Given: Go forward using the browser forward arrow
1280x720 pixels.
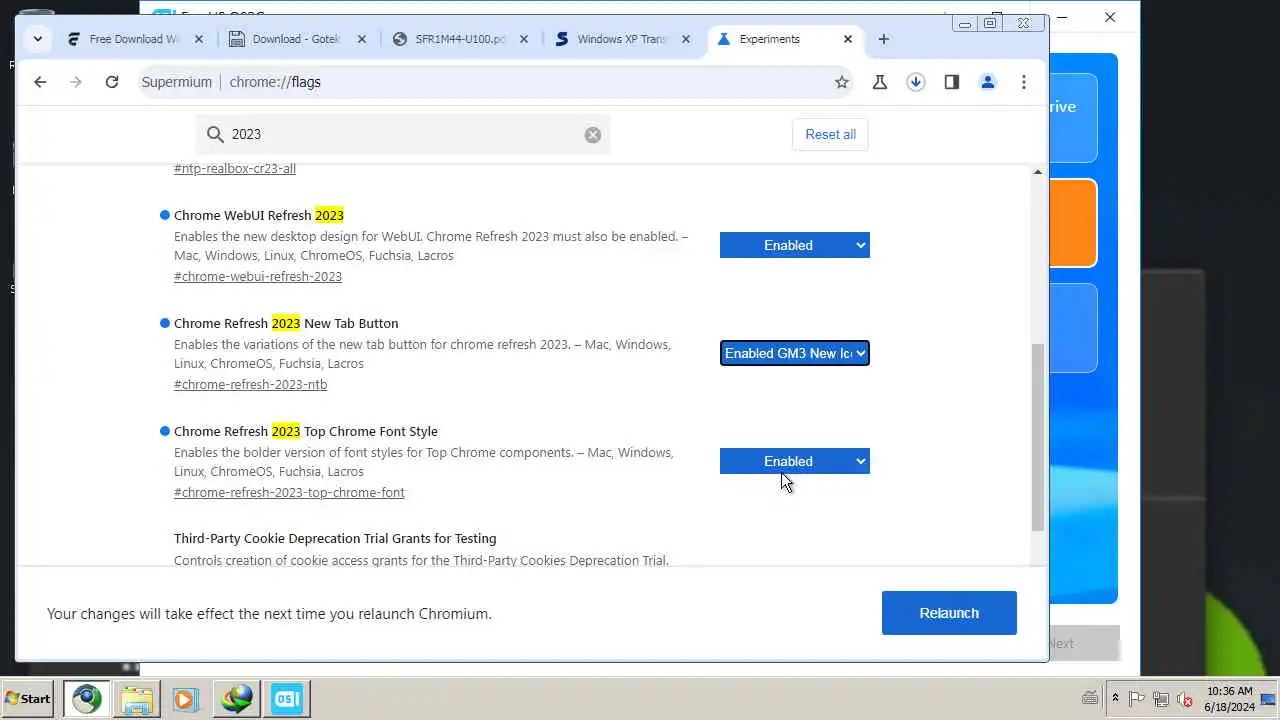Looking at the screenshot, I should [76, 82].
